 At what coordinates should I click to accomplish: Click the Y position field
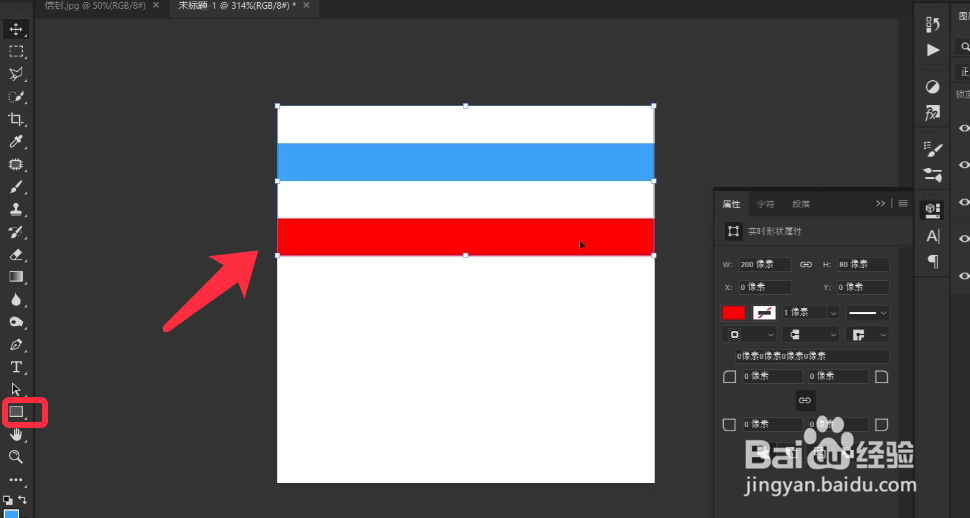[x=863, y=287]
